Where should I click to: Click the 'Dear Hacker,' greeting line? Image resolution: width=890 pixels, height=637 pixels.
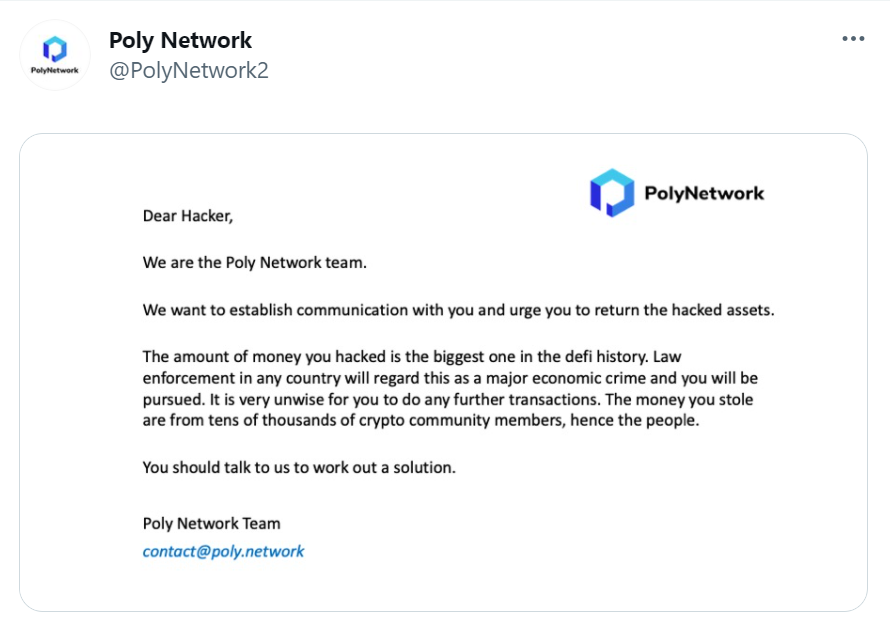point(188,216)
